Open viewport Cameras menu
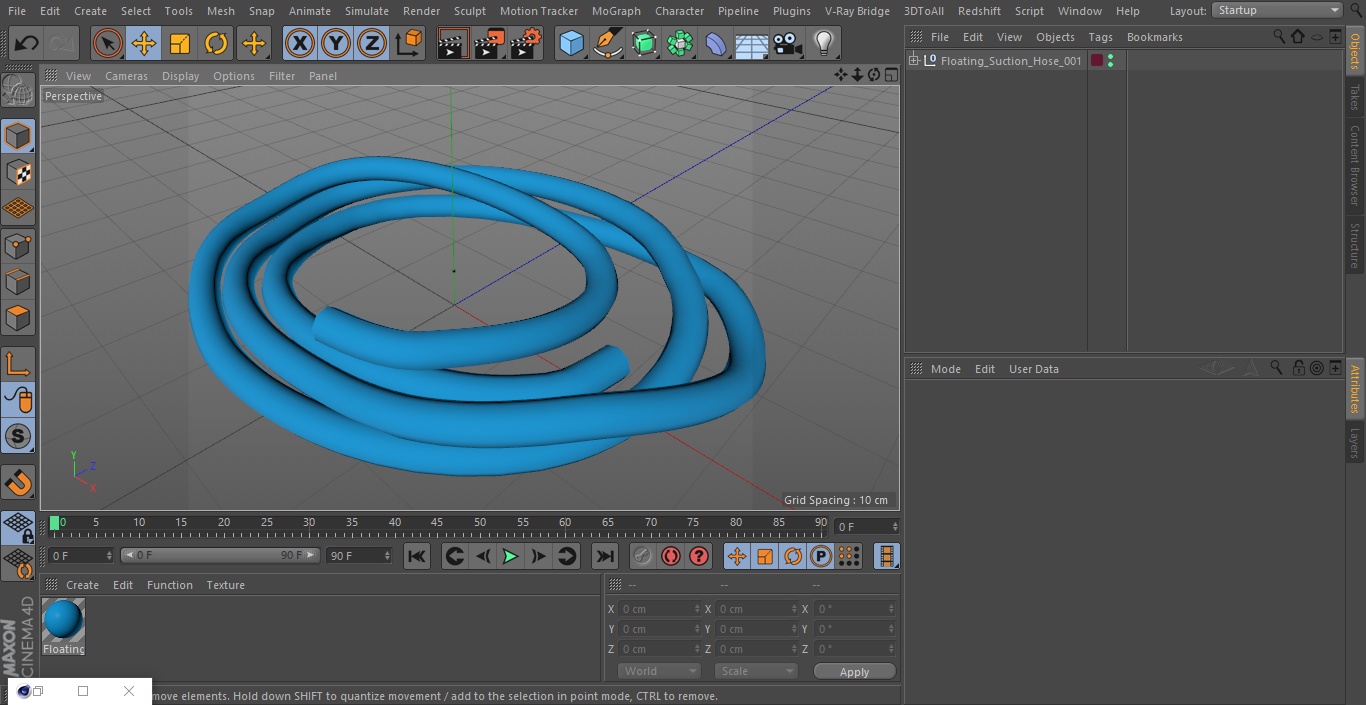Viewport: 1366px width, 705px height. [x=126, y=76]
